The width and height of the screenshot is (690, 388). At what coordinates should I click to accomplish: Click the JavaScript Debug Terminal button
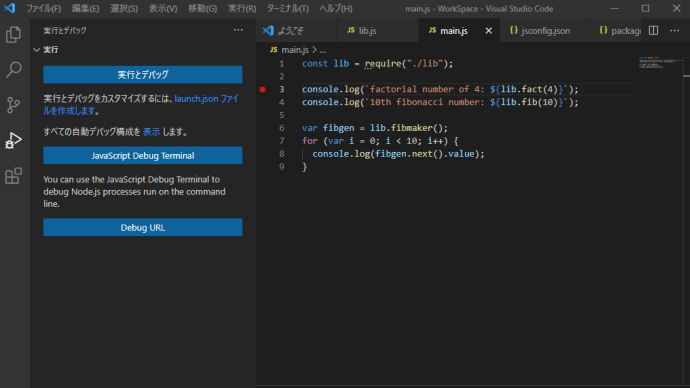(143, 156)
